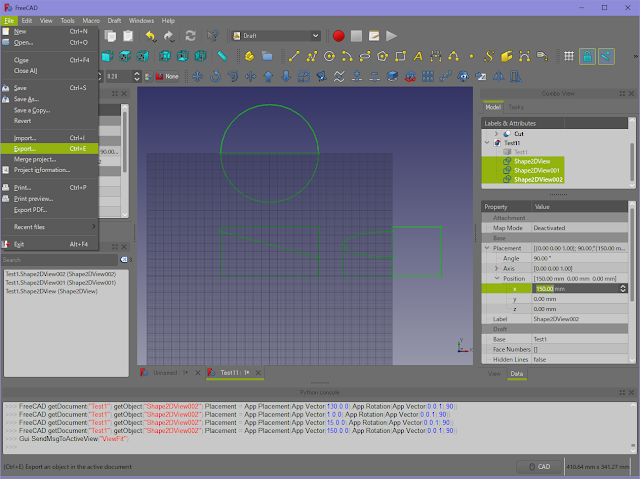Toggle the snap lock button

tap(587, 56)
